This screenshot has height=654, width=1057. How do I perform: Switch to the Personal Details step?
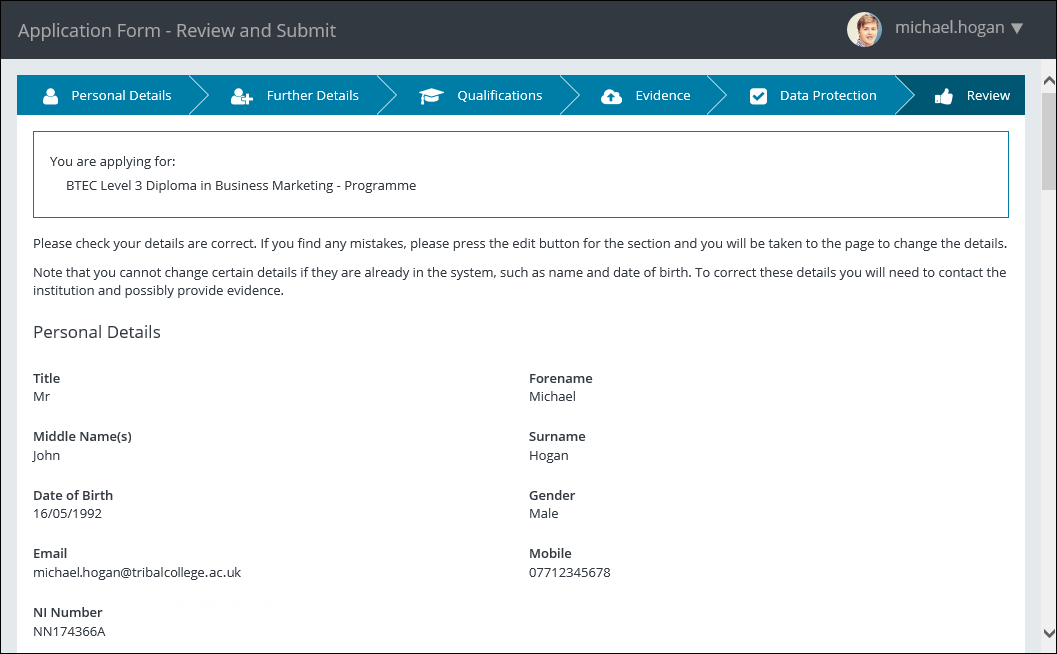click(120, 95)
